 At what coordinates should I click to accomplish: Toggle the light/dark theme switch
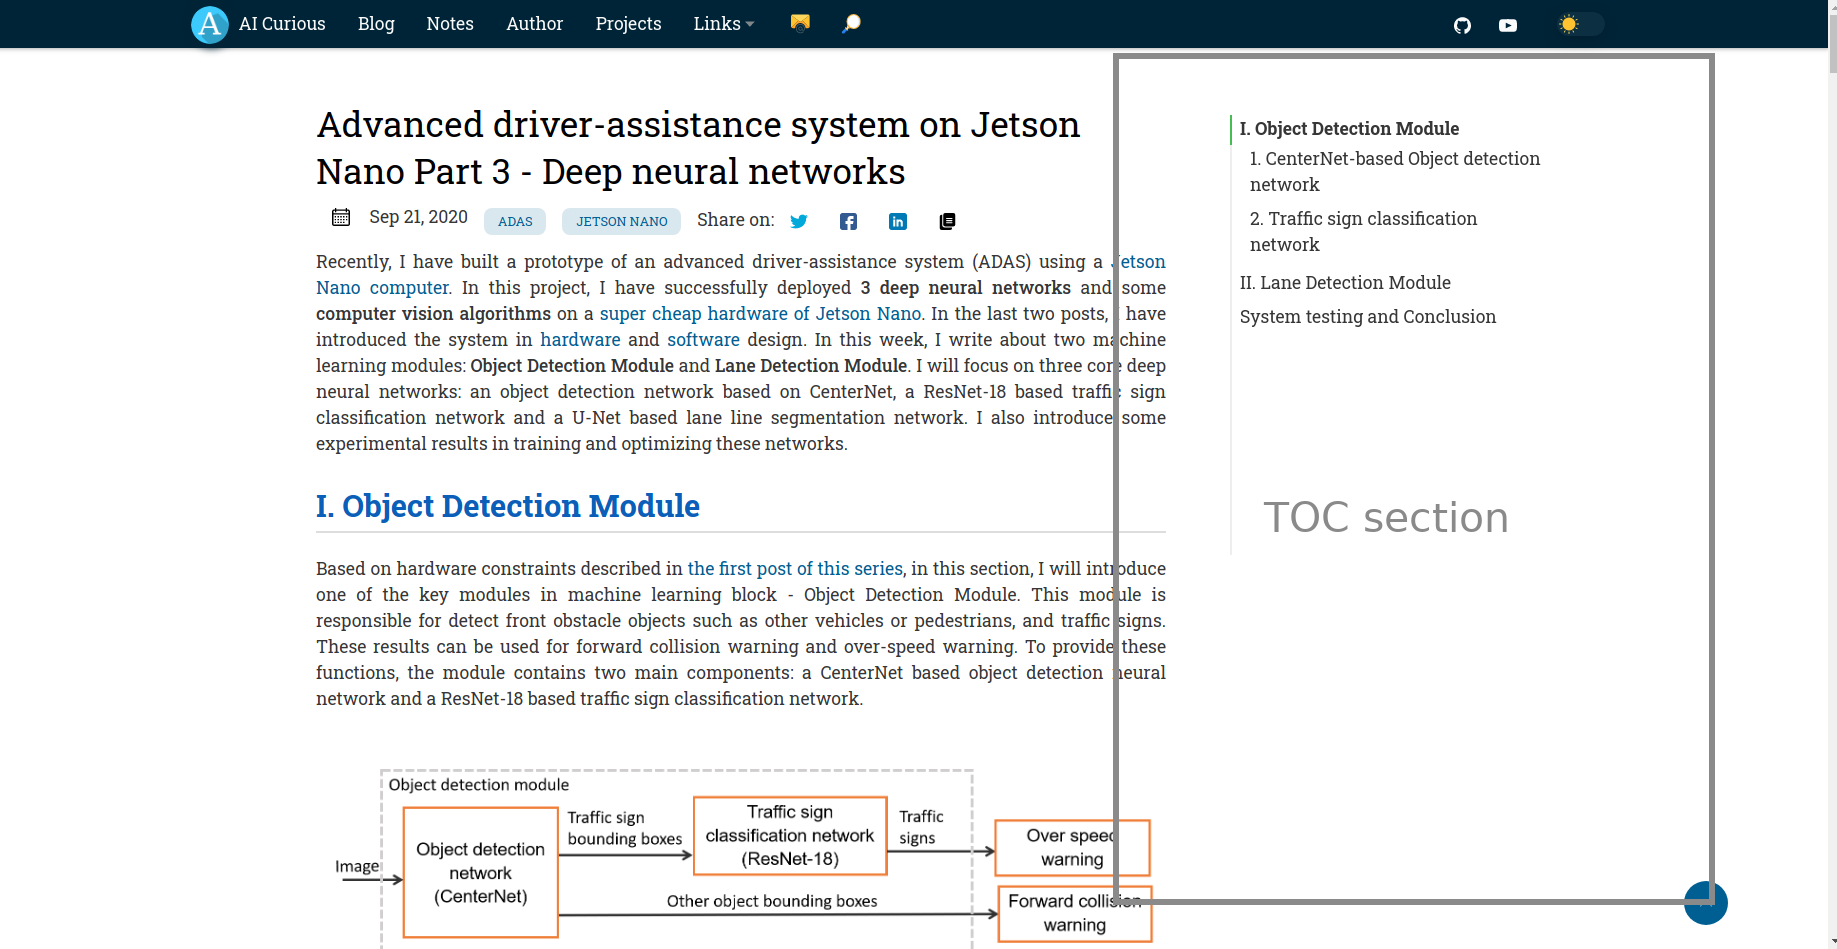[x=1580, y=24]
